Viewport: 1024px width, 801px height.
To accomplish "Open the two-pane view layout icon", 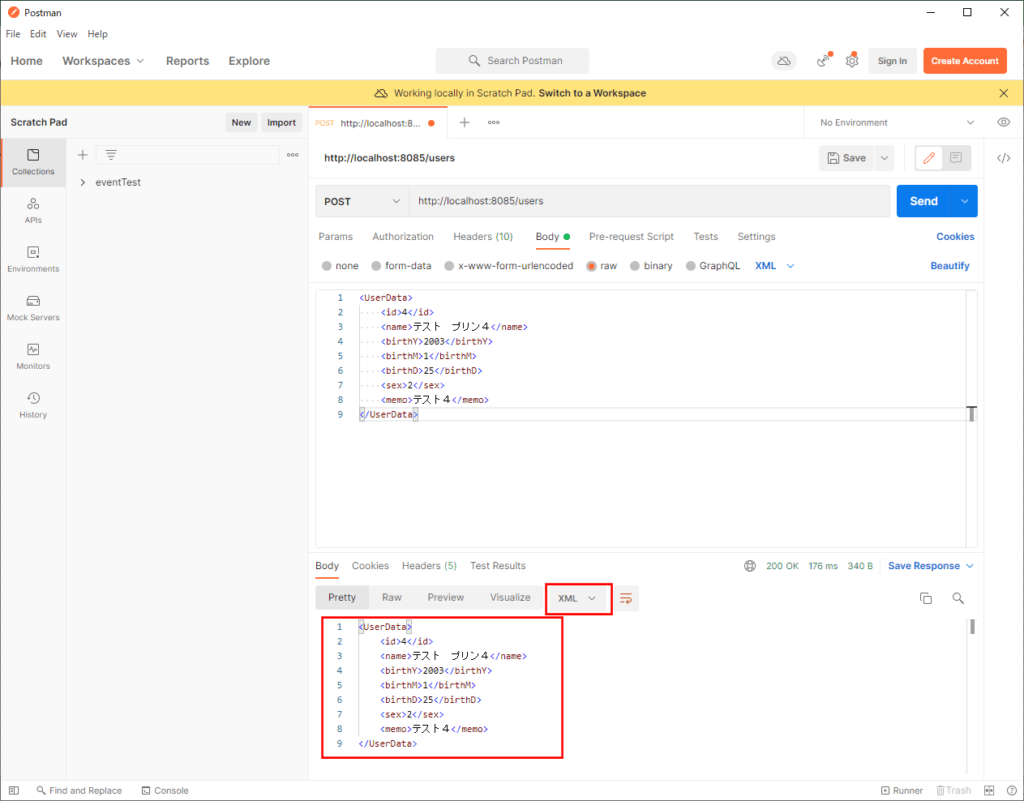I will (989, 791).
